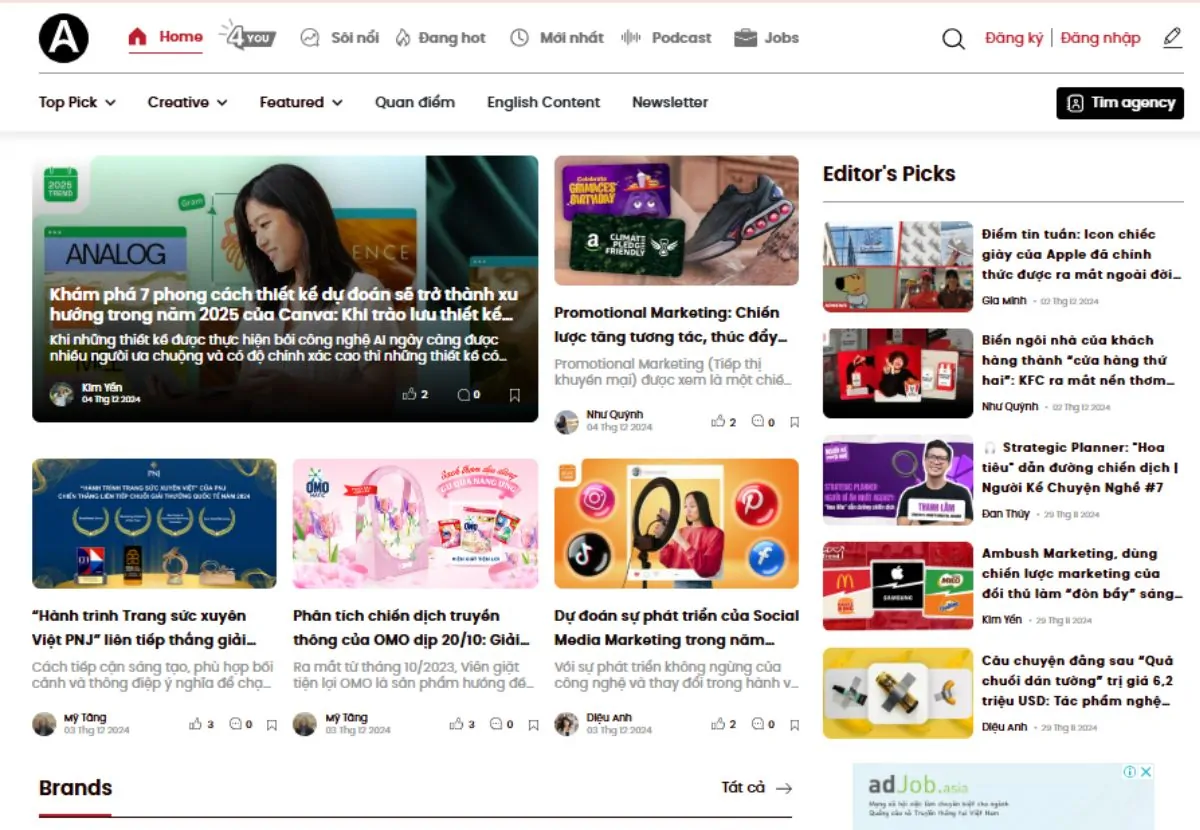The width and height of the screenshot is (1200, 830).
Task: Expand the Creative dropdown menu
Action: (187, 102)
